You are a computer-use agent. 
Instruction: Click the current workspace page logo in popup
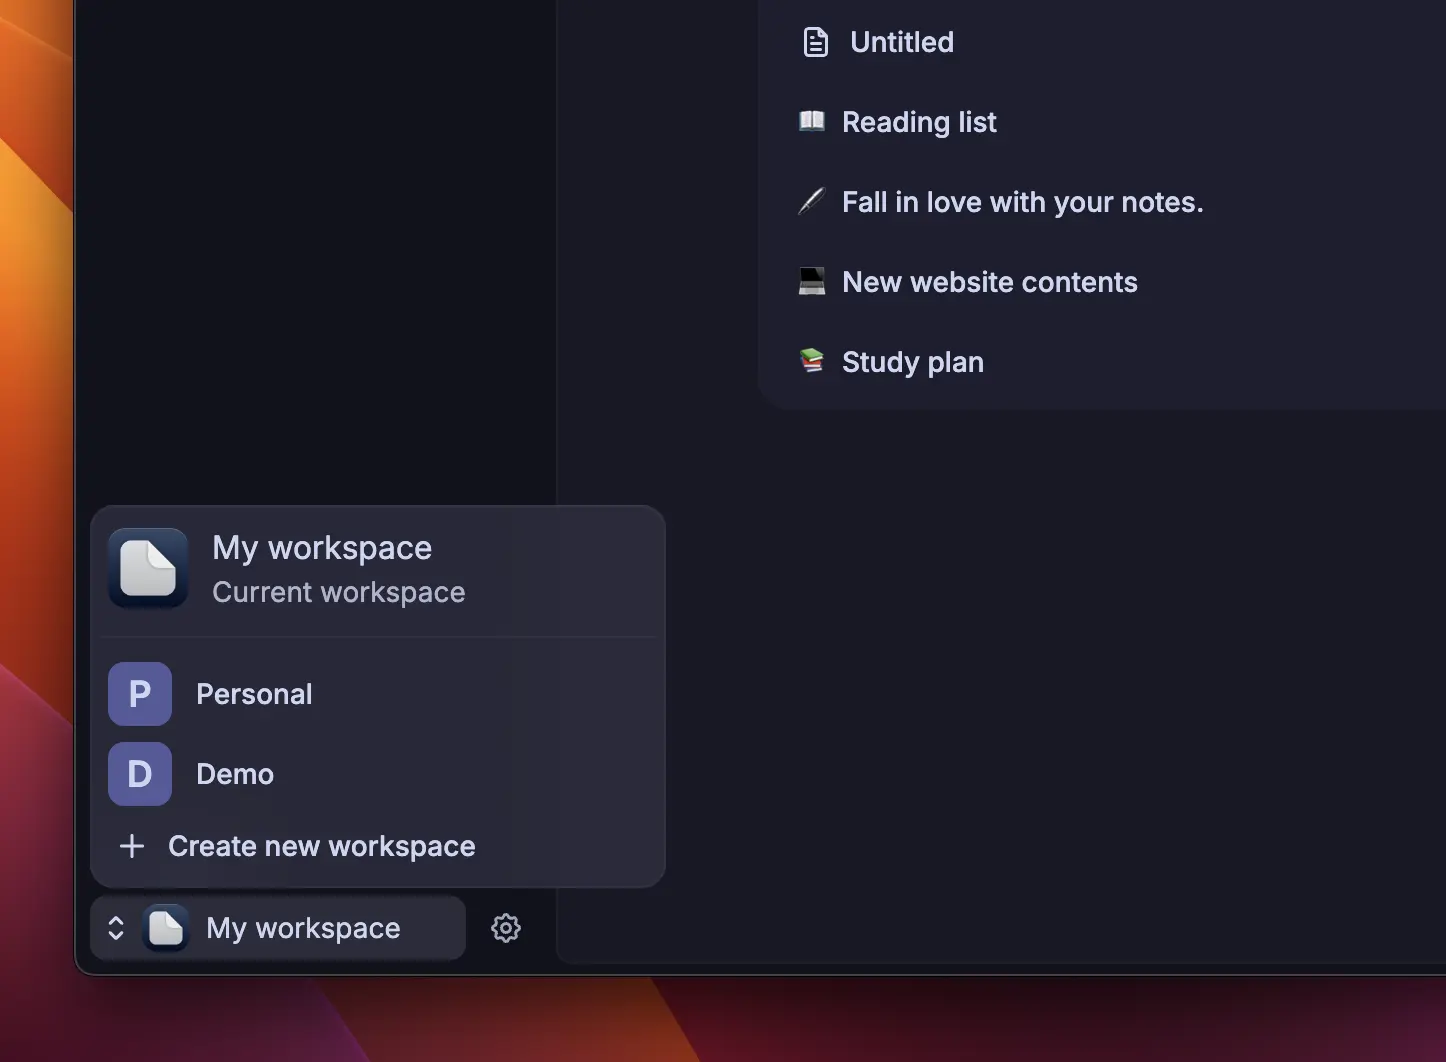148,568
